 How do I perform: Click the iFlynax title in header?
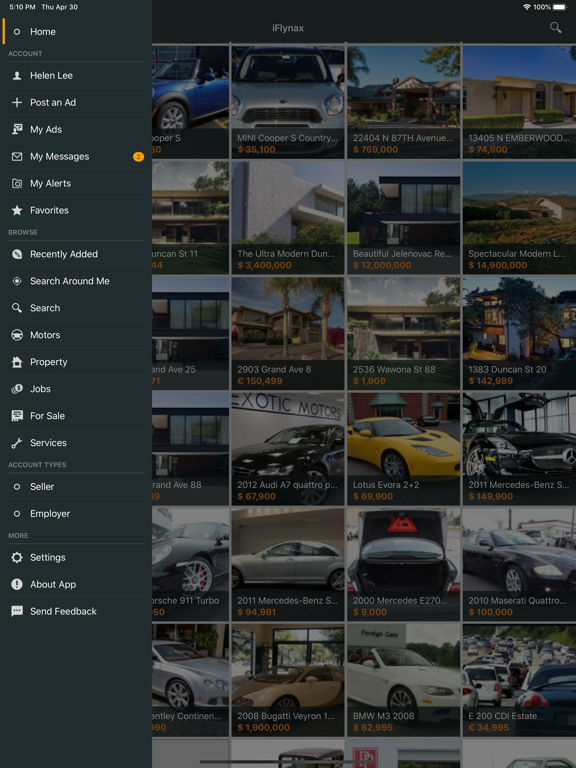288,28
